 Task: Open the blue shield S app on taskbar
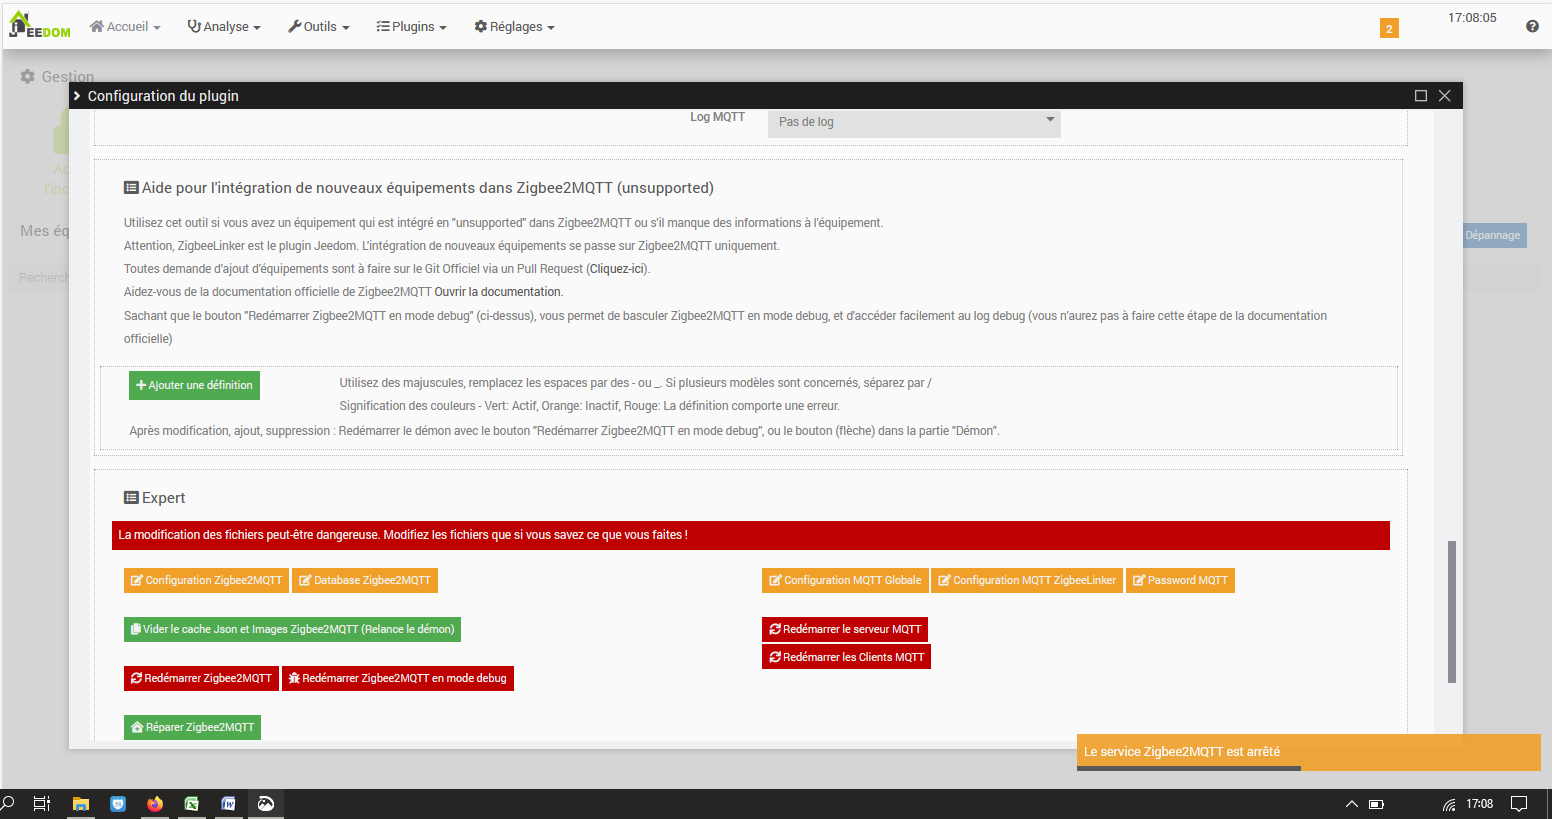pos(118,804)
